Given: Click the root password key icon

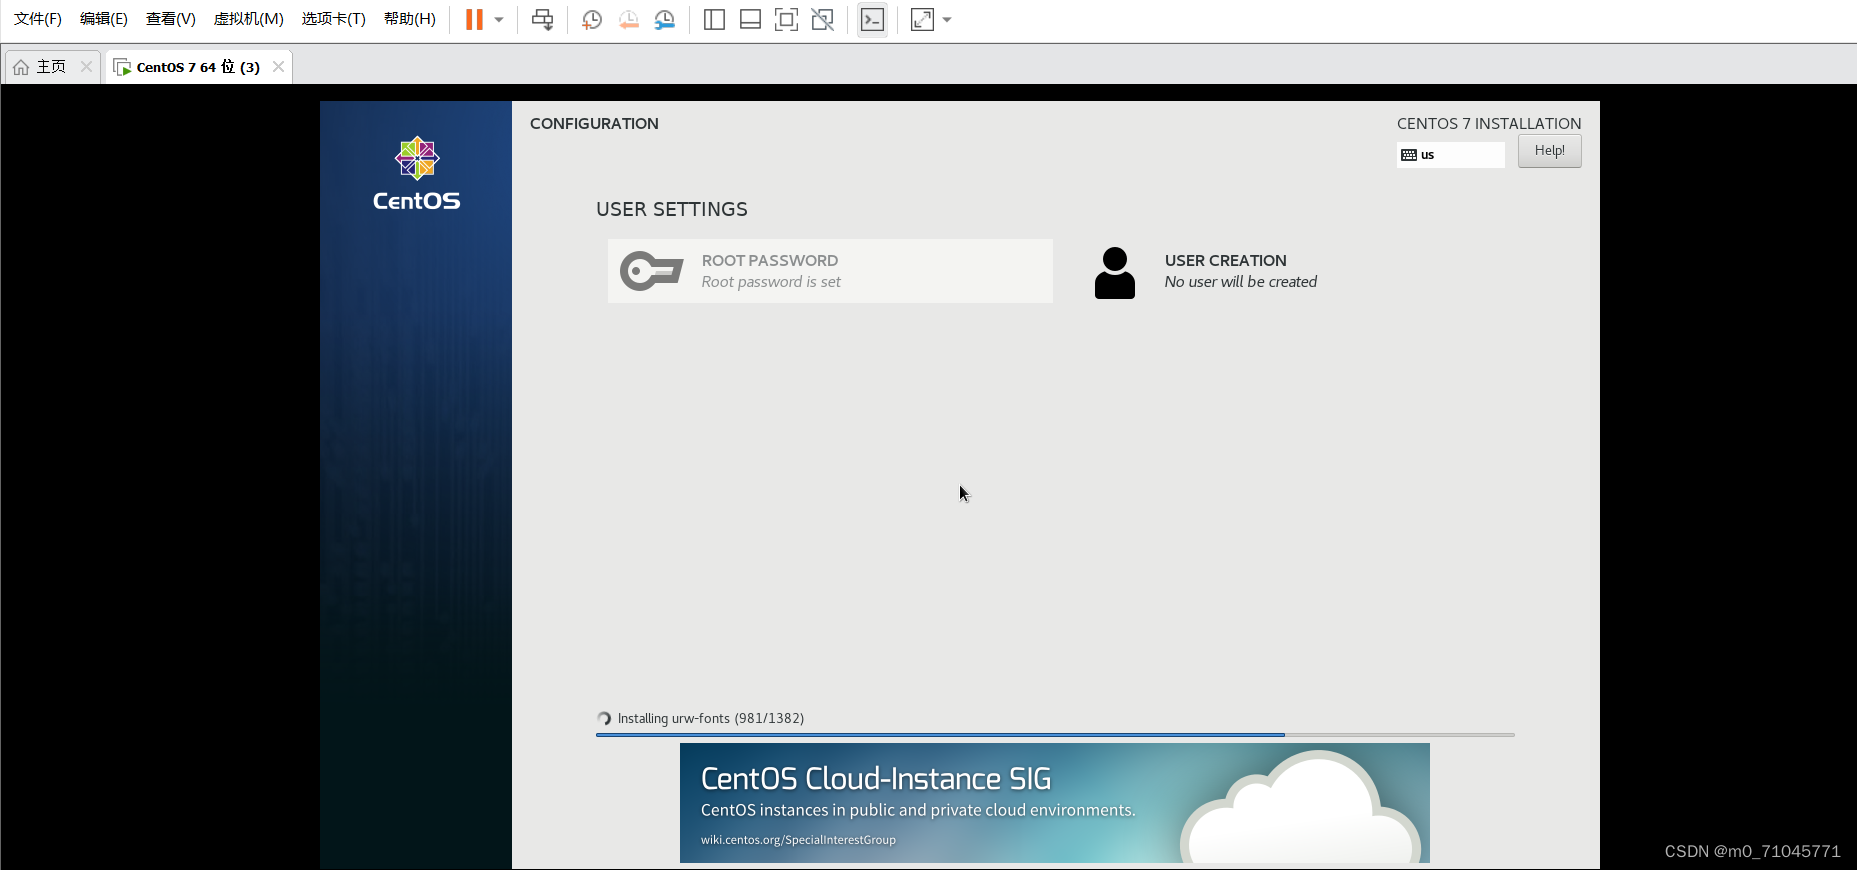Looking at the screenshot, I should pos(651,271).
